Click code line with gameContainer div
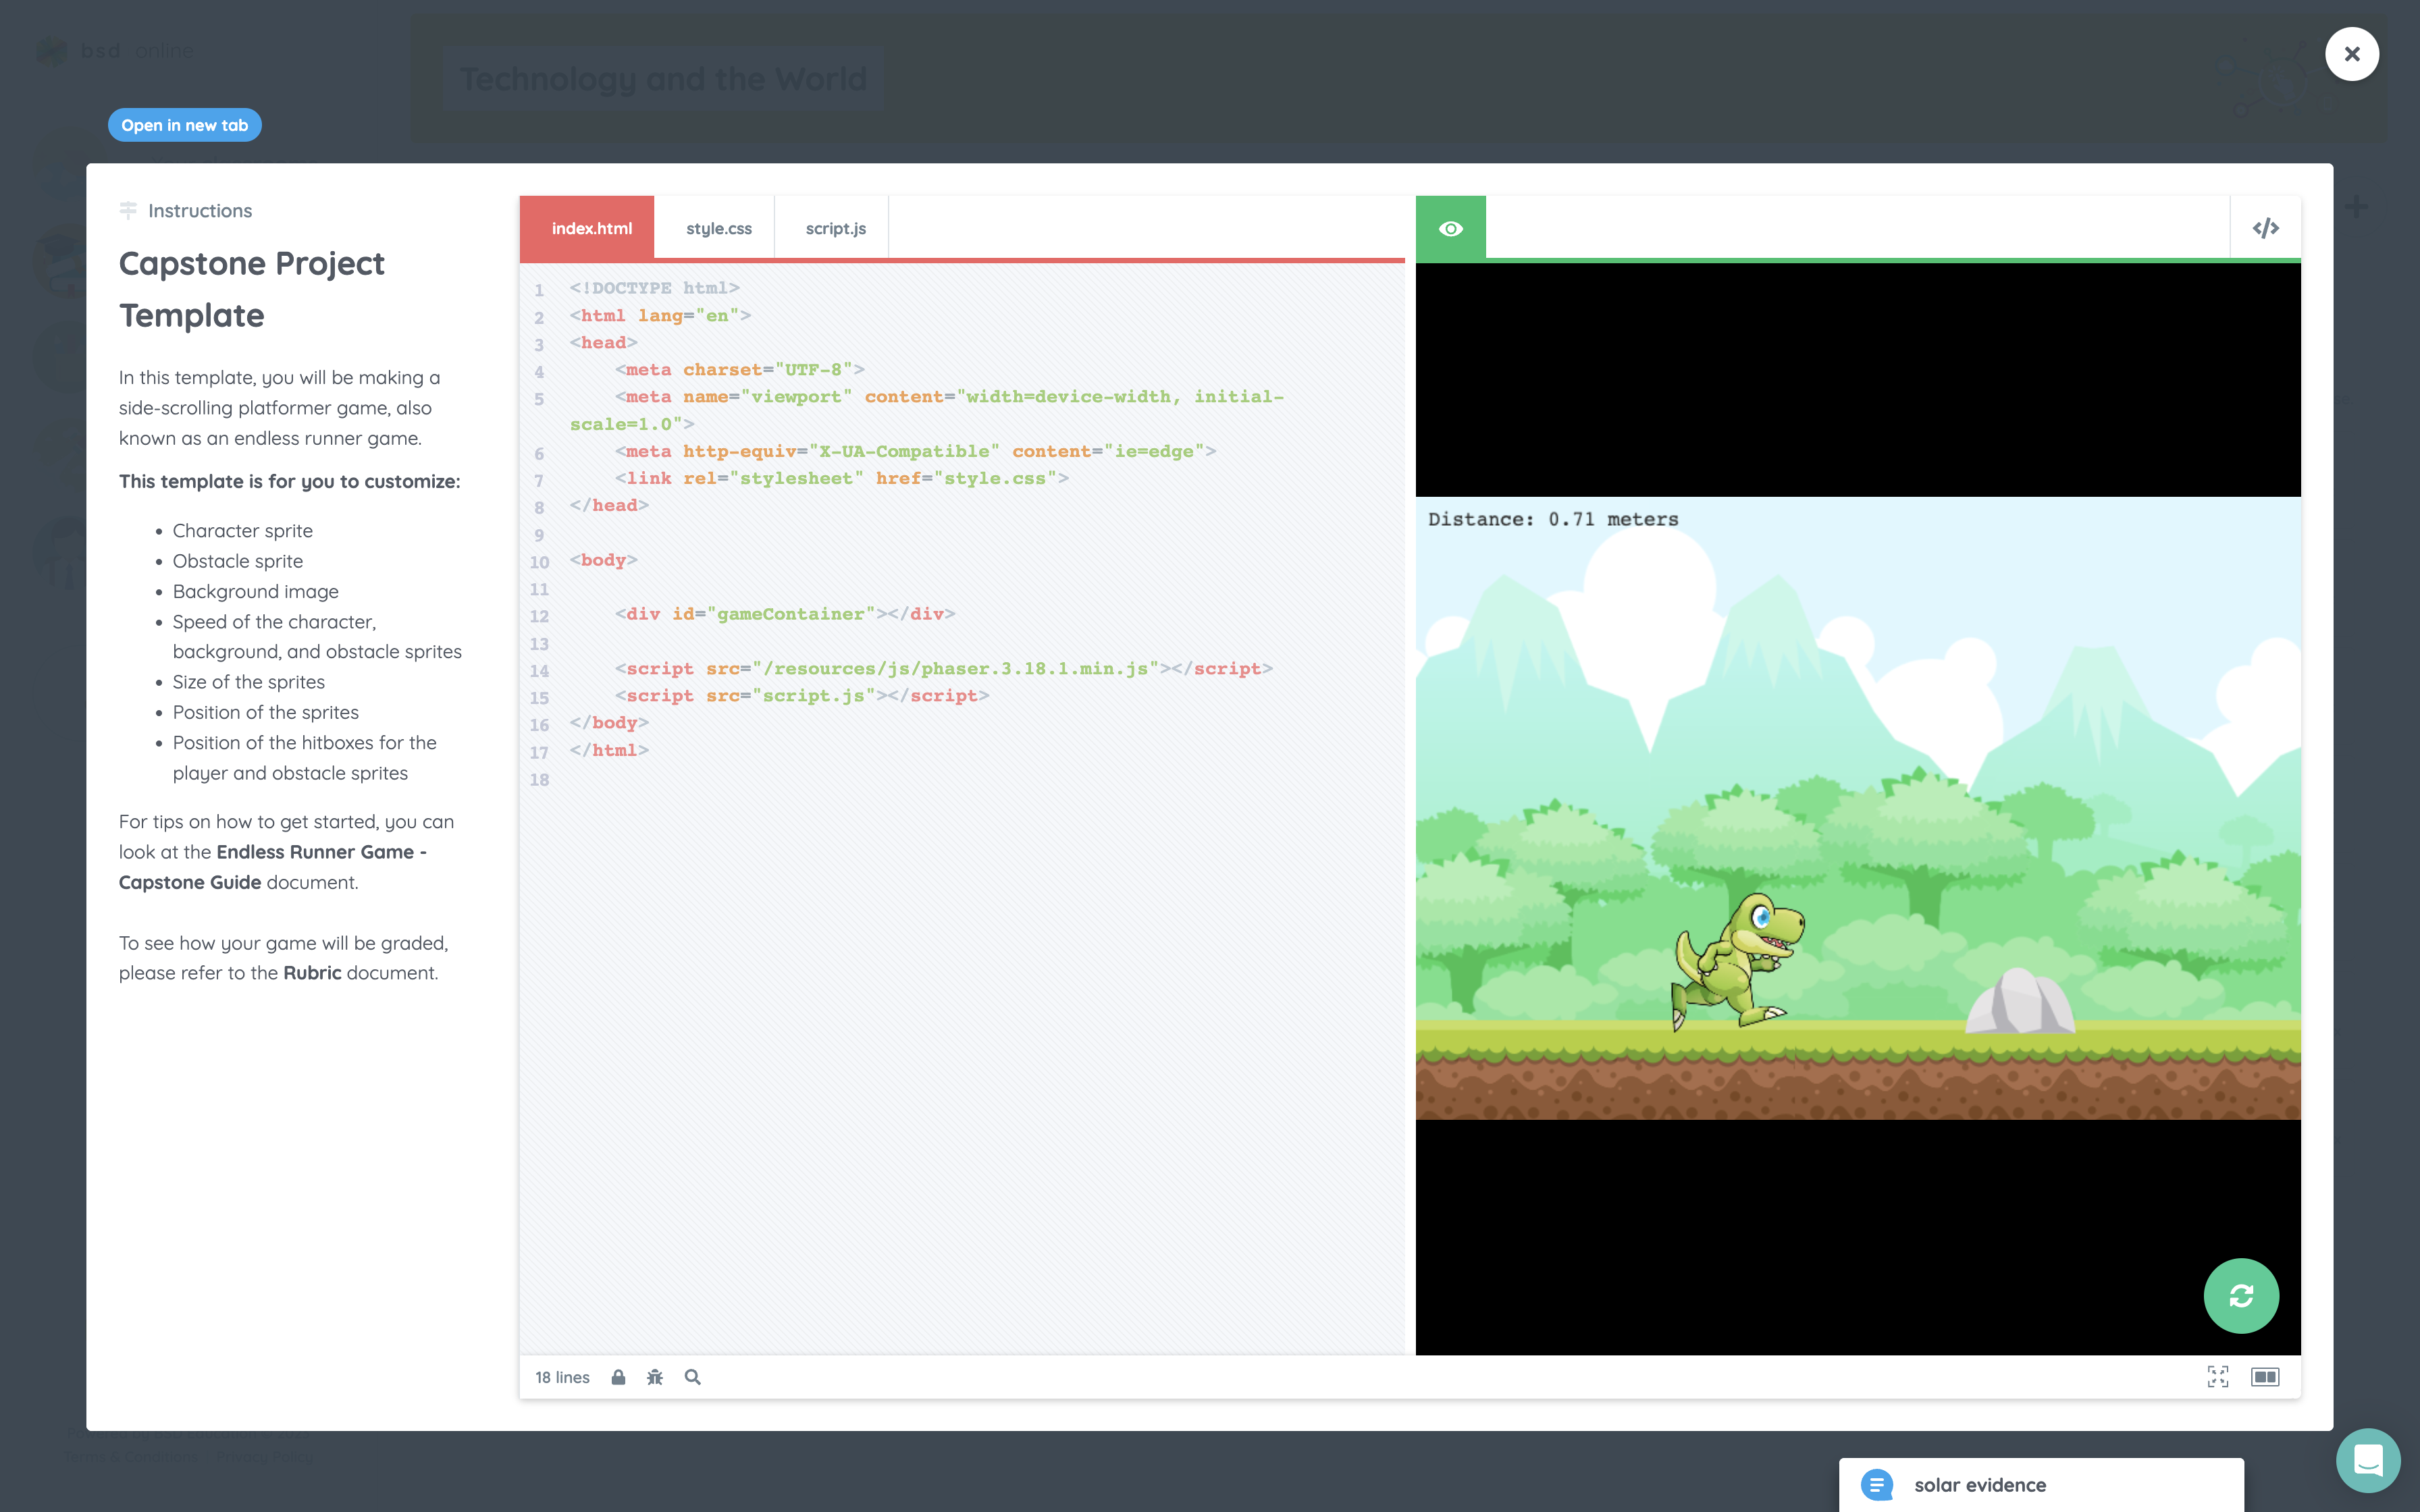 click(x=785, y=614)
